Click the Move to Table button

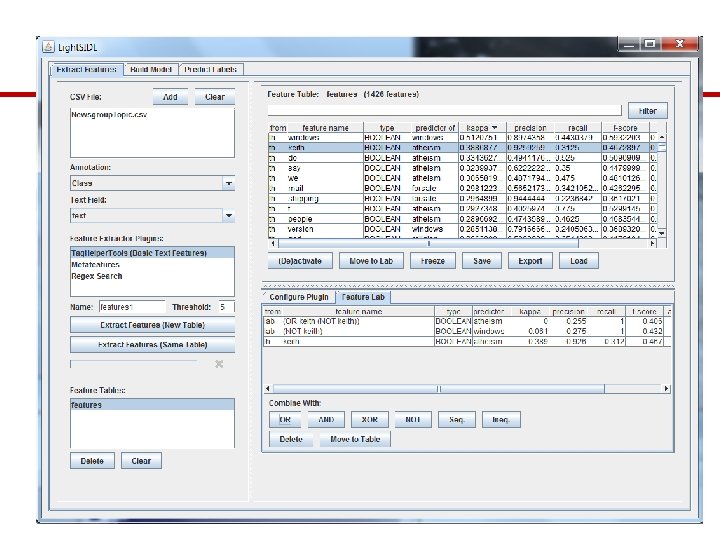355,439
